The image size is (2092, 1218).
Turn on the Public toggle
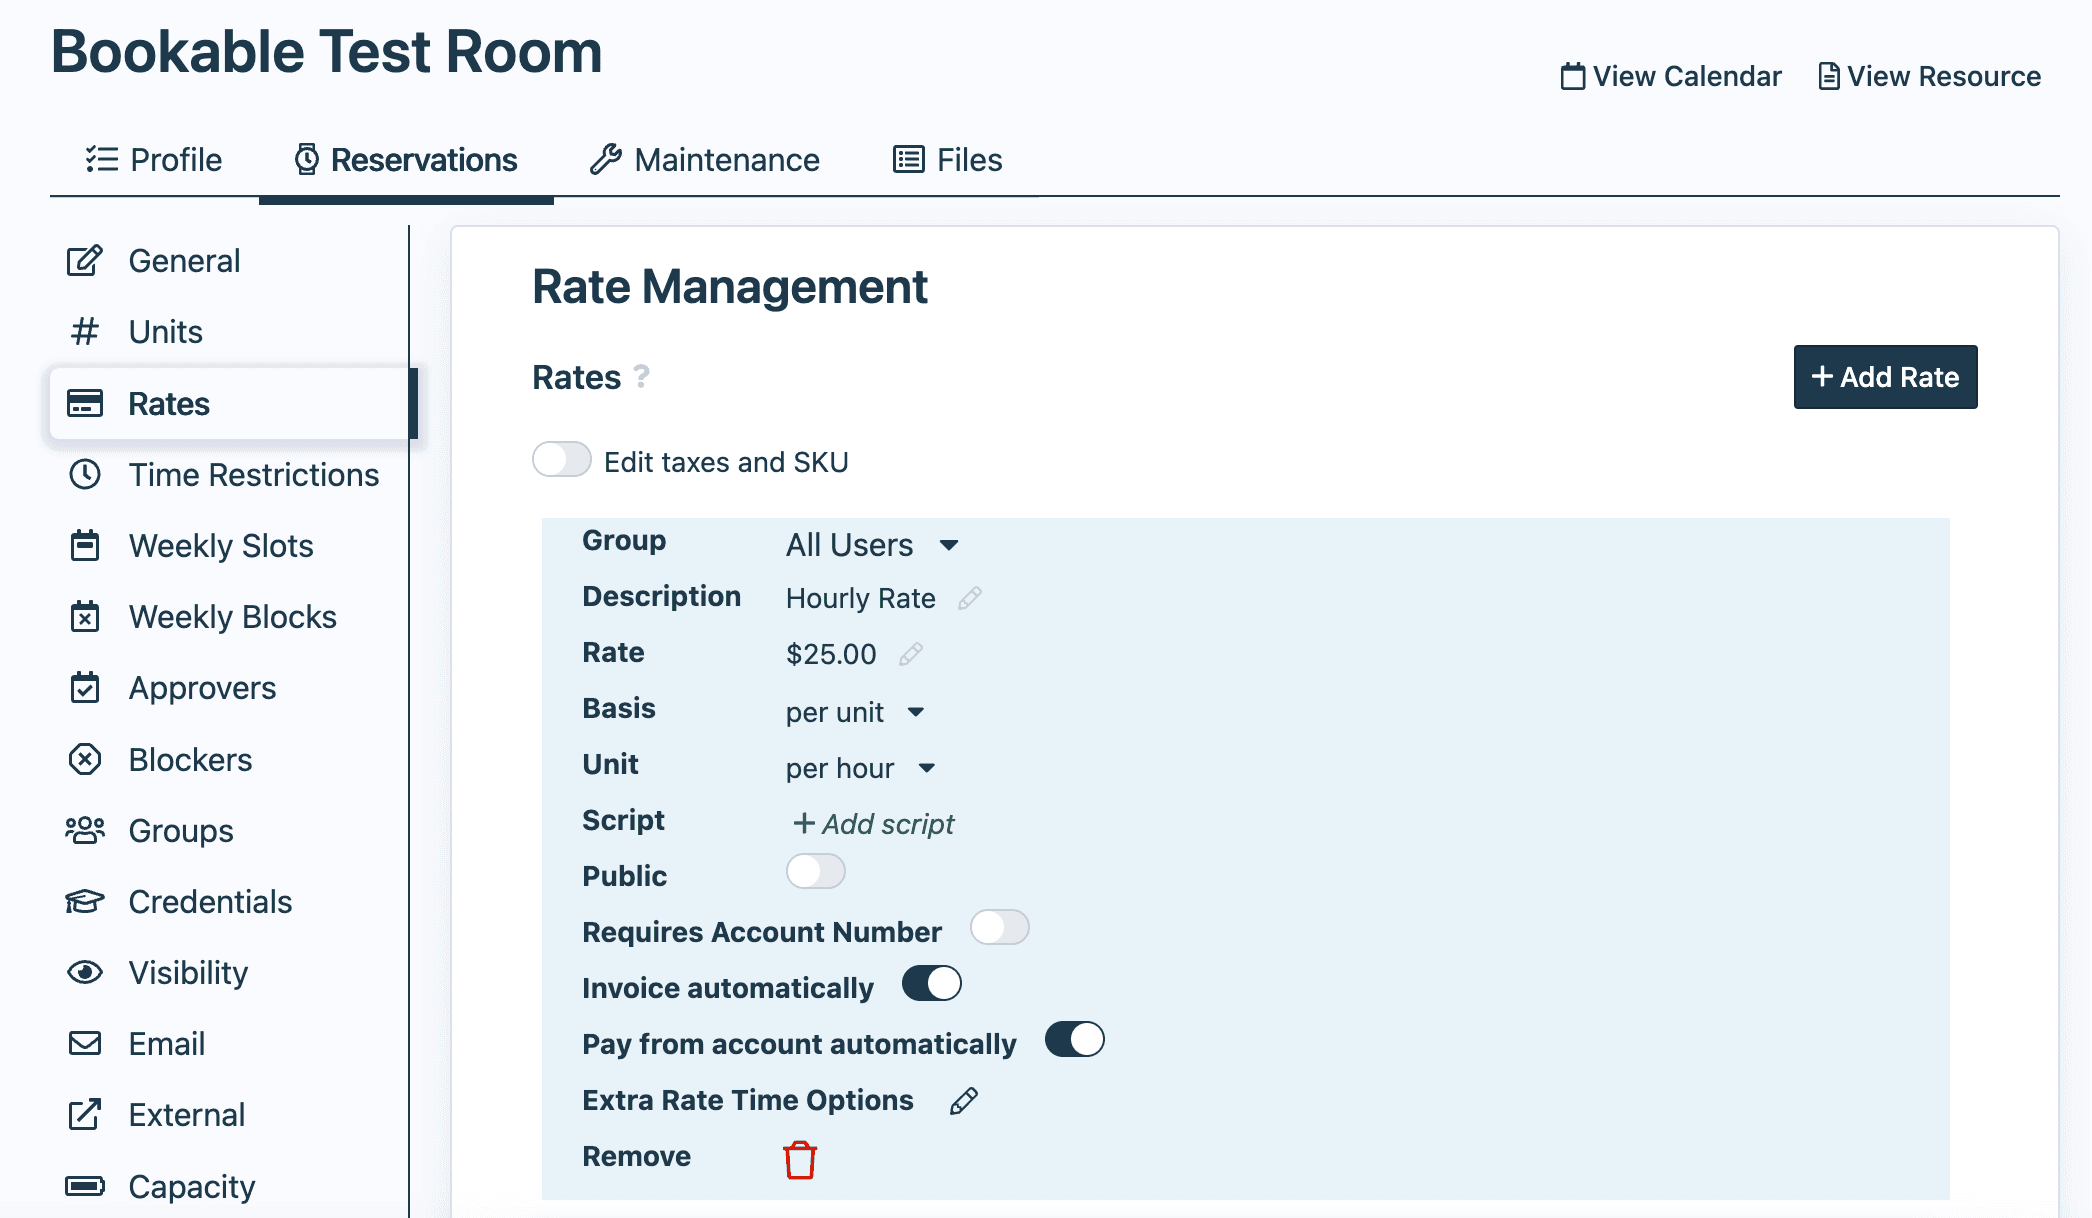tap(815, 871)
